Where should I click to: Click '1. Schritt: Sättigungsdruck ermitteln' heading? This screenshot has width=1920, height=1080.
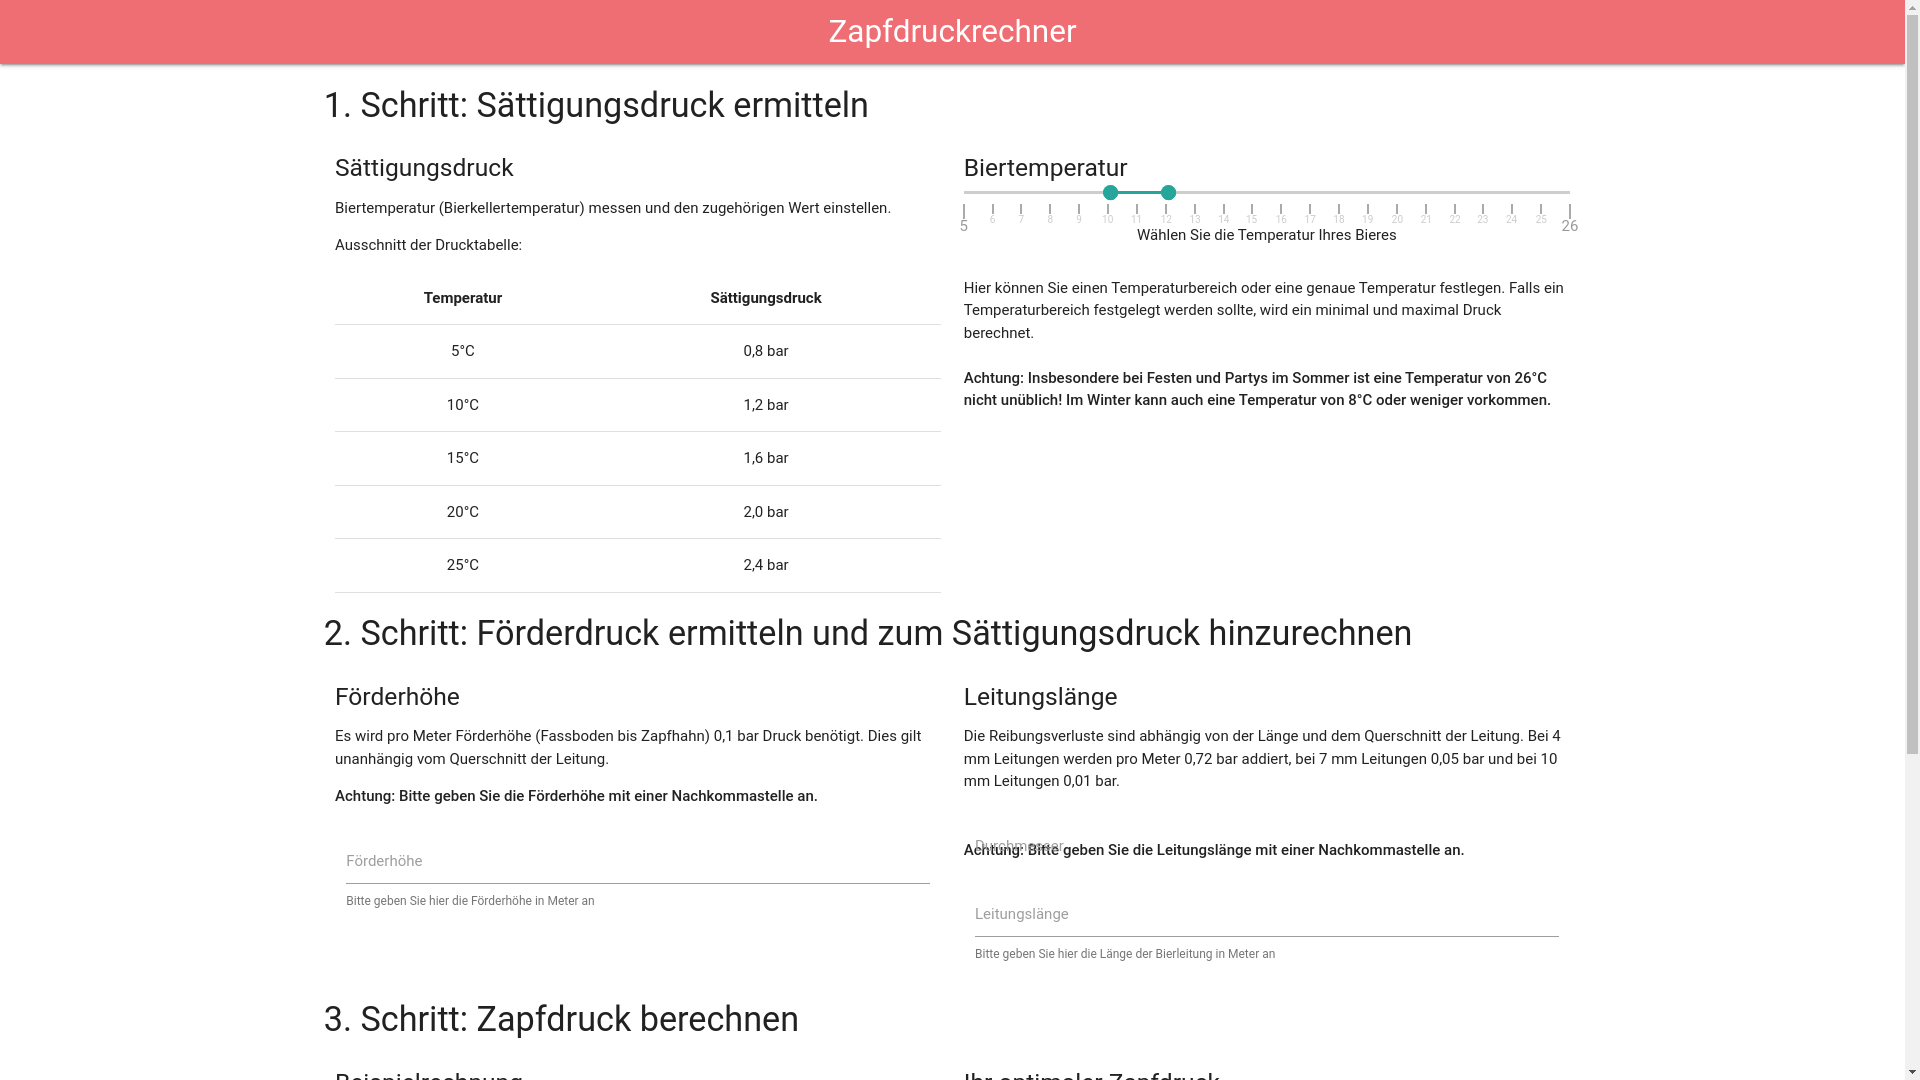(596, 105)
